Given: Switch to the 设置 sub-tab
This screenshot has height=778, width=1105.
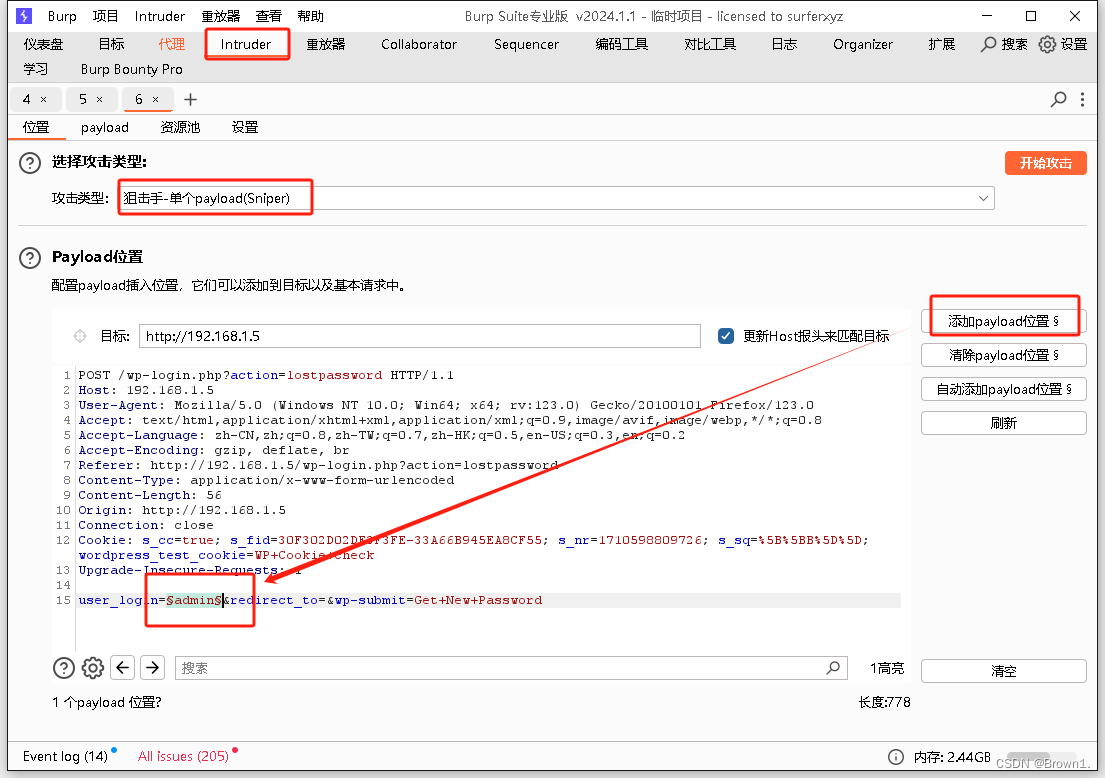Looking at the screenshot, I should pos(245,128).
